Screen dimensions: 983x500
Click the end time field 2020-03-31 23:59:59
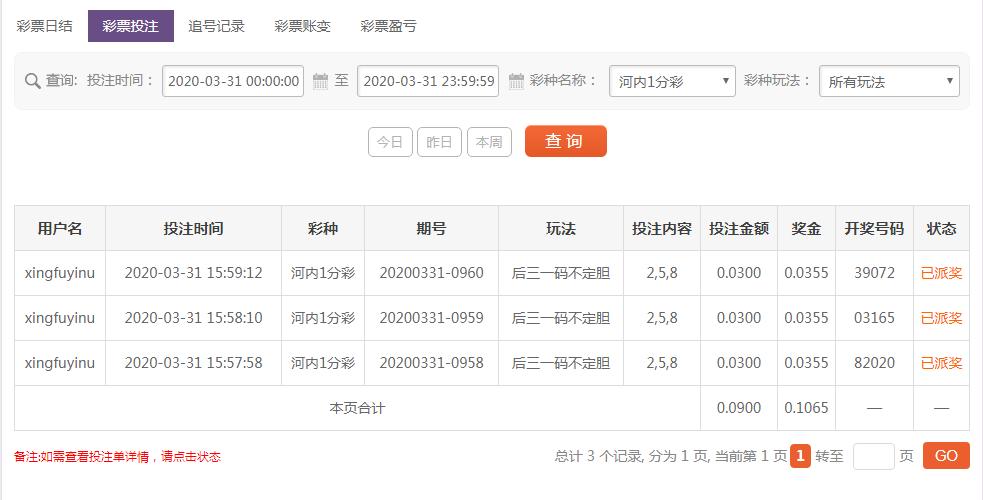pos(428,81)
